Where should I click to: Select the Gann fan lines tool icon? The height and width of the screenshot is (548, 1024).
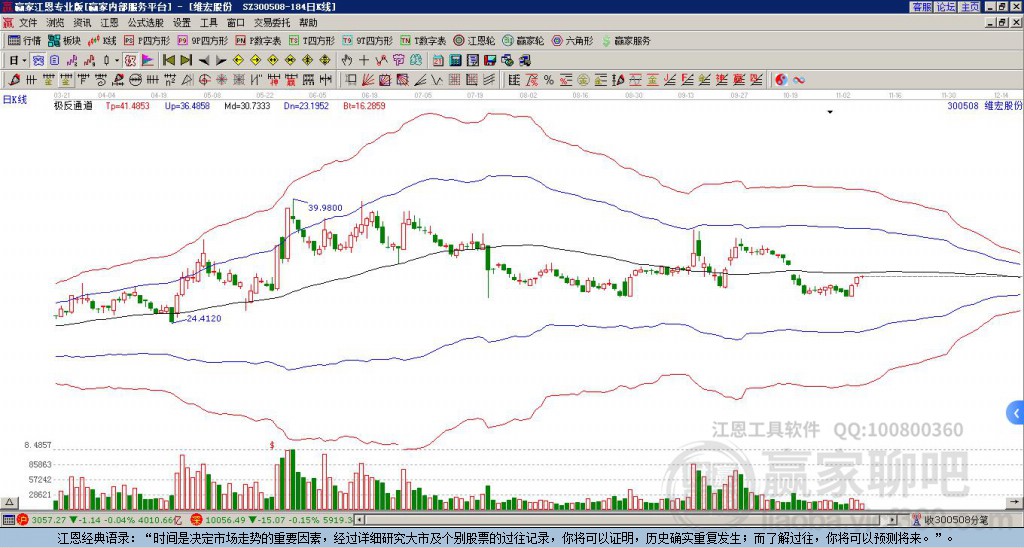(x=368, y=80)
